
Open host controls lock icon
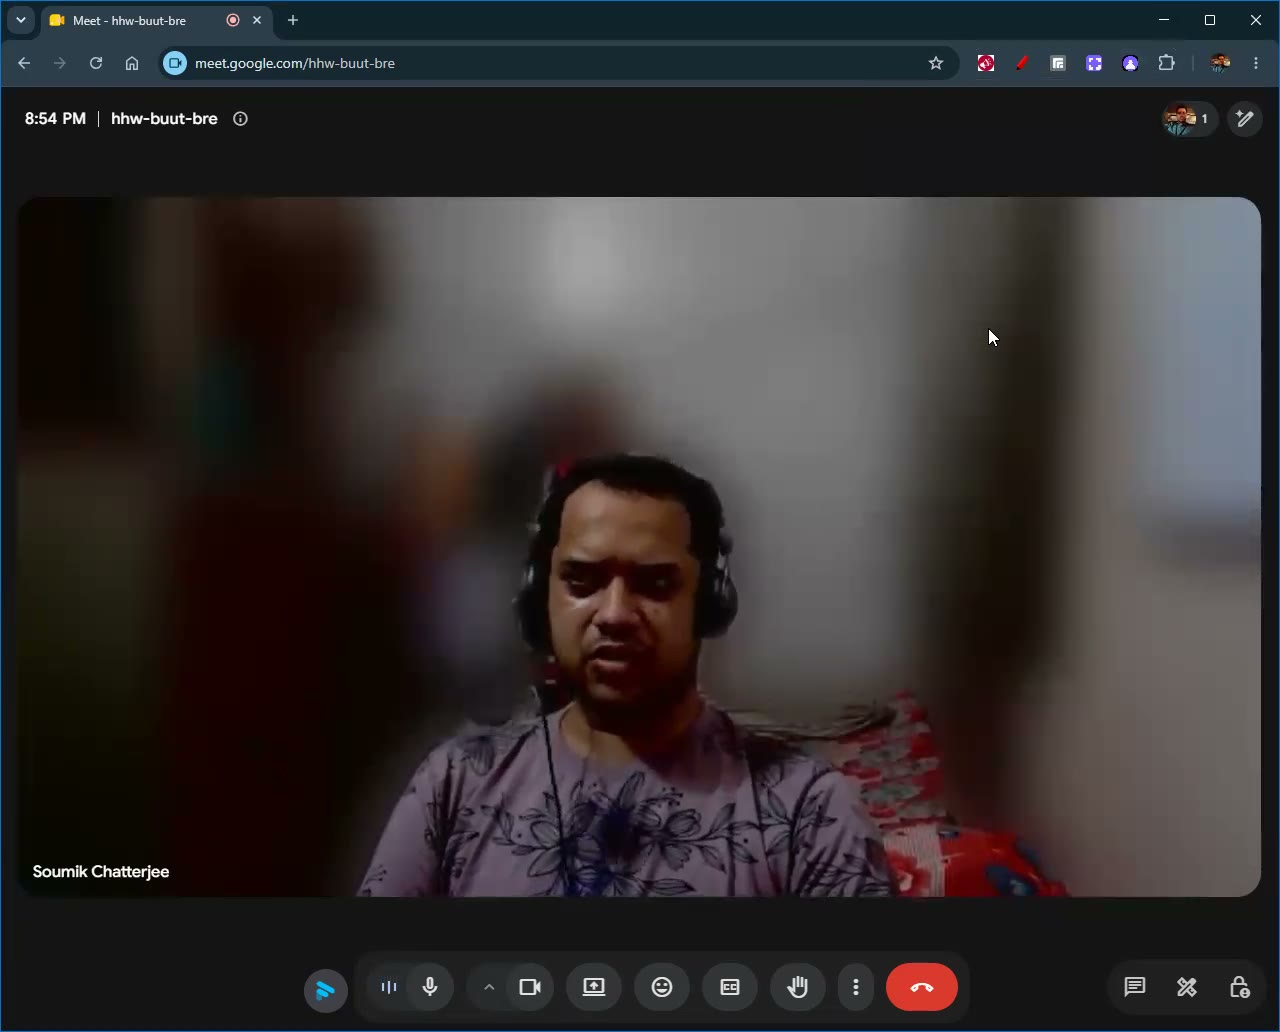[x=1240, y=987]
